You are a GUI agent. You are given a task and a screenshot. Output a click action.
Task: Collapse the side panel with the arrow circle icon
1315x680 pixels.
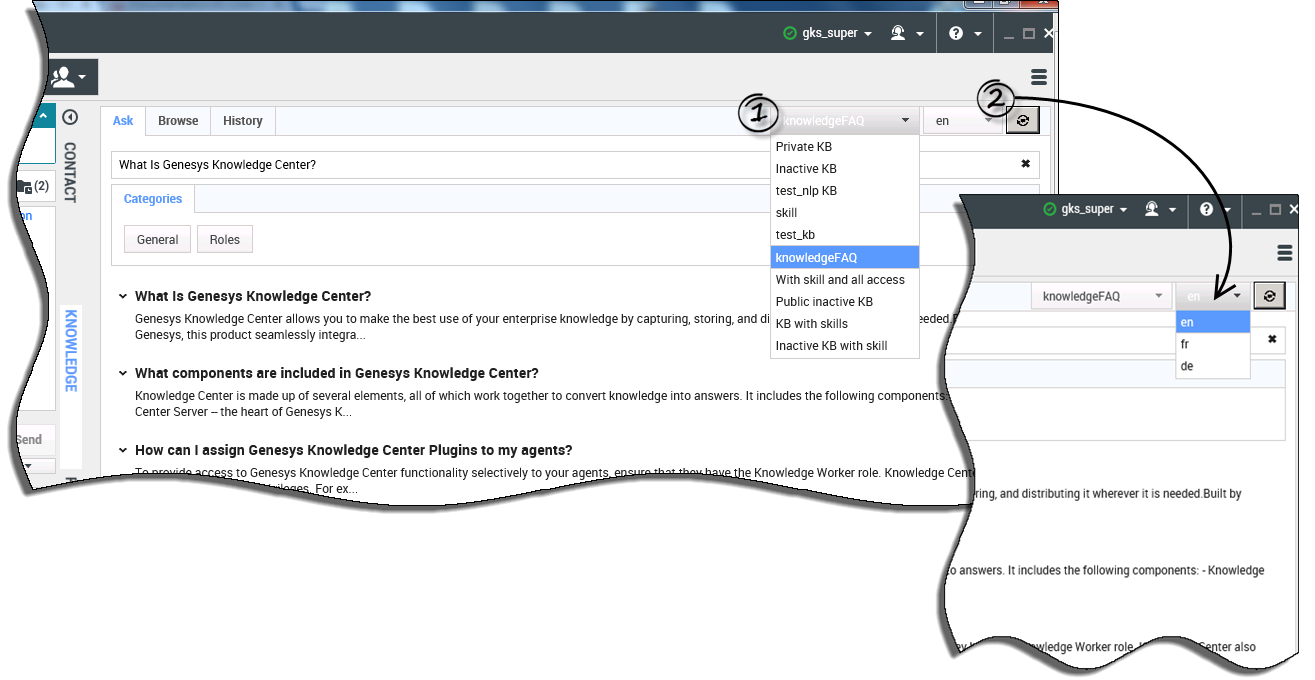point(70,118)
